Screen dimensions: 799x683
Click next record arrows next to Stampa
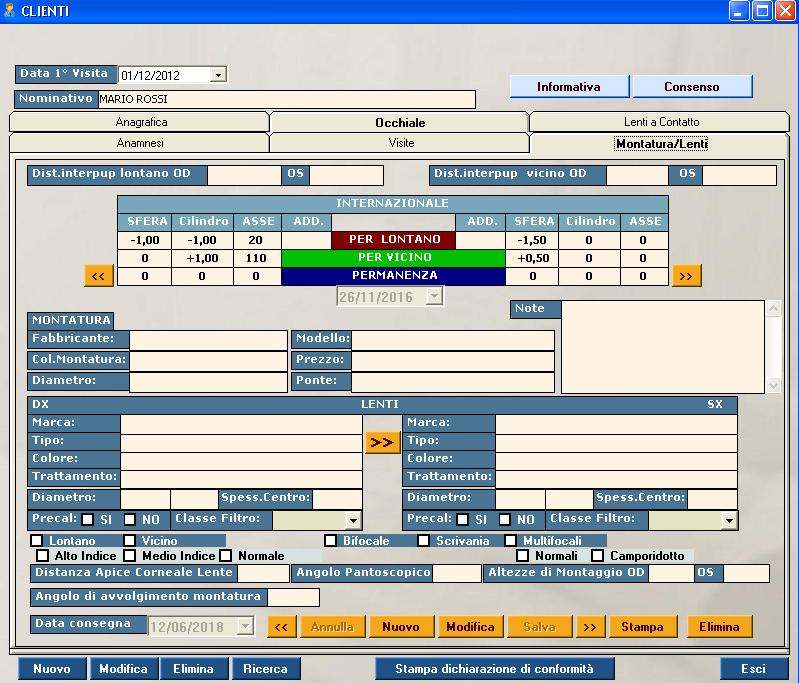click(x=590, y=627)
